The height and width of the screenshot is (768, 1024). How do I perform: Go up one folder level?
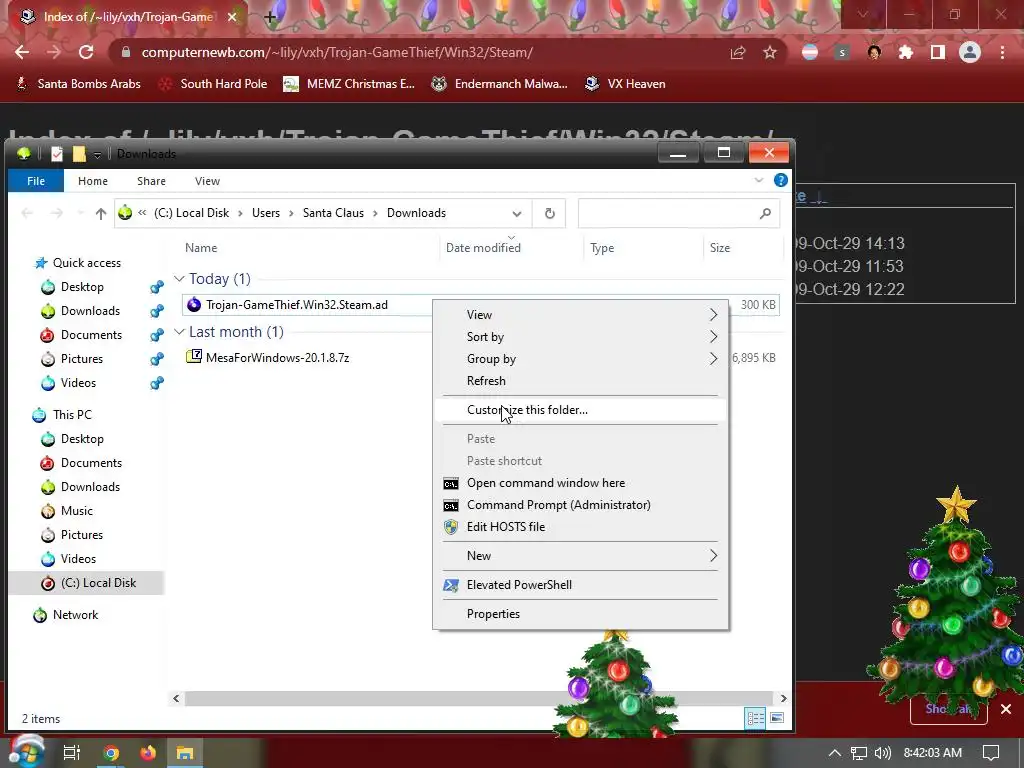click(x=101, y=213)
